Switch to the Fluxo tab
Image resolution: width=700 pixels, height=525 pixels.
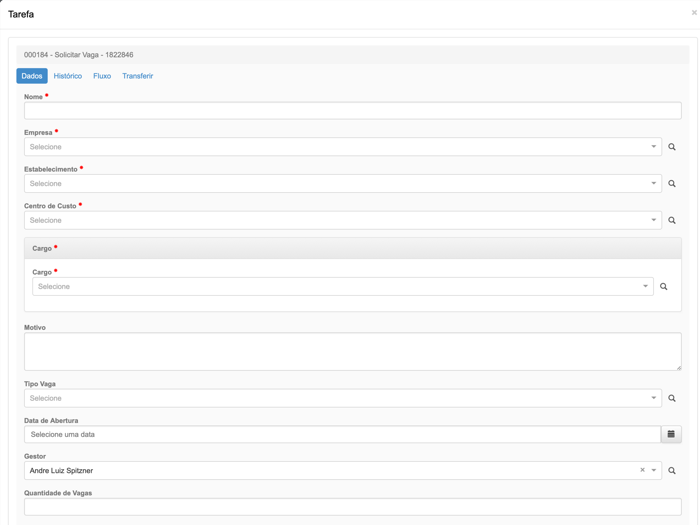pyautogui.click(x=102, y=76)
